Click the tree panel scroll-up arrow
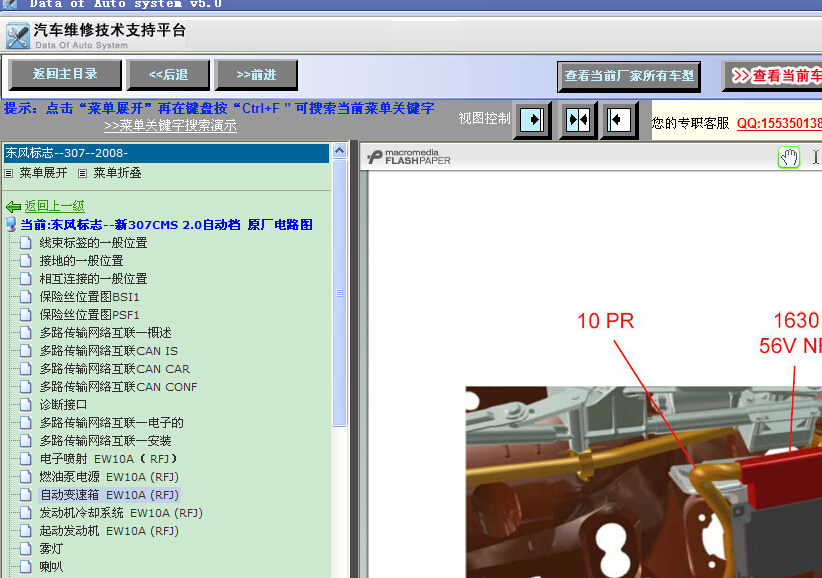 pyautogui.click(x=339, y=151)
